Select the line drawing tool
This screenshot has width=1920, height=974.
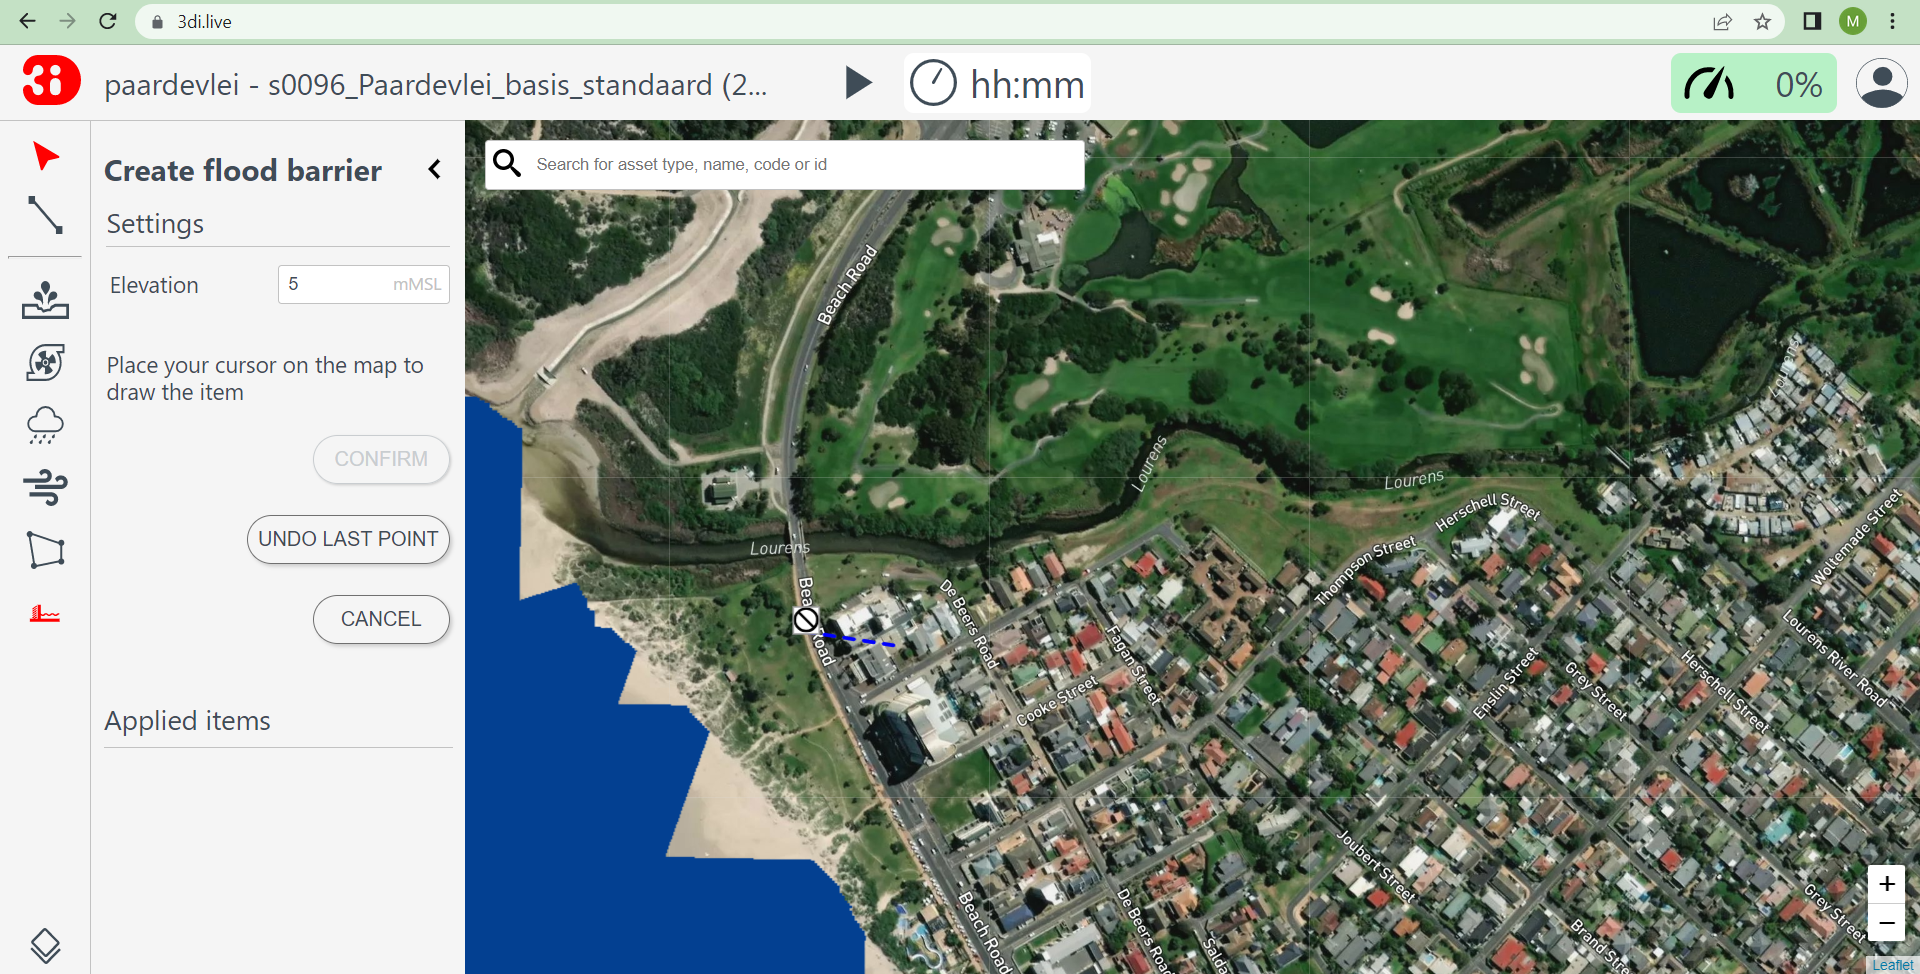[x=44, y=216]
